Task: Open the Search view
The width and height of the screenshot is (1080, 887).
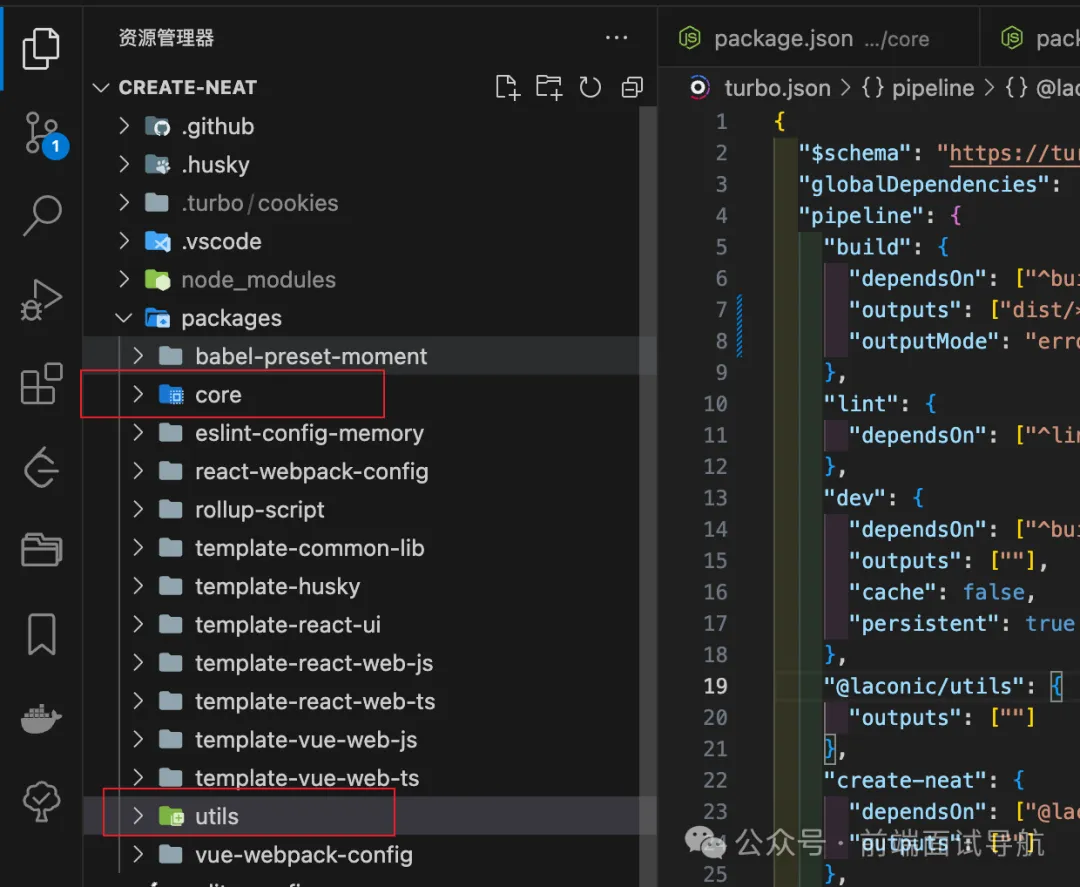Action: (41, 214)
